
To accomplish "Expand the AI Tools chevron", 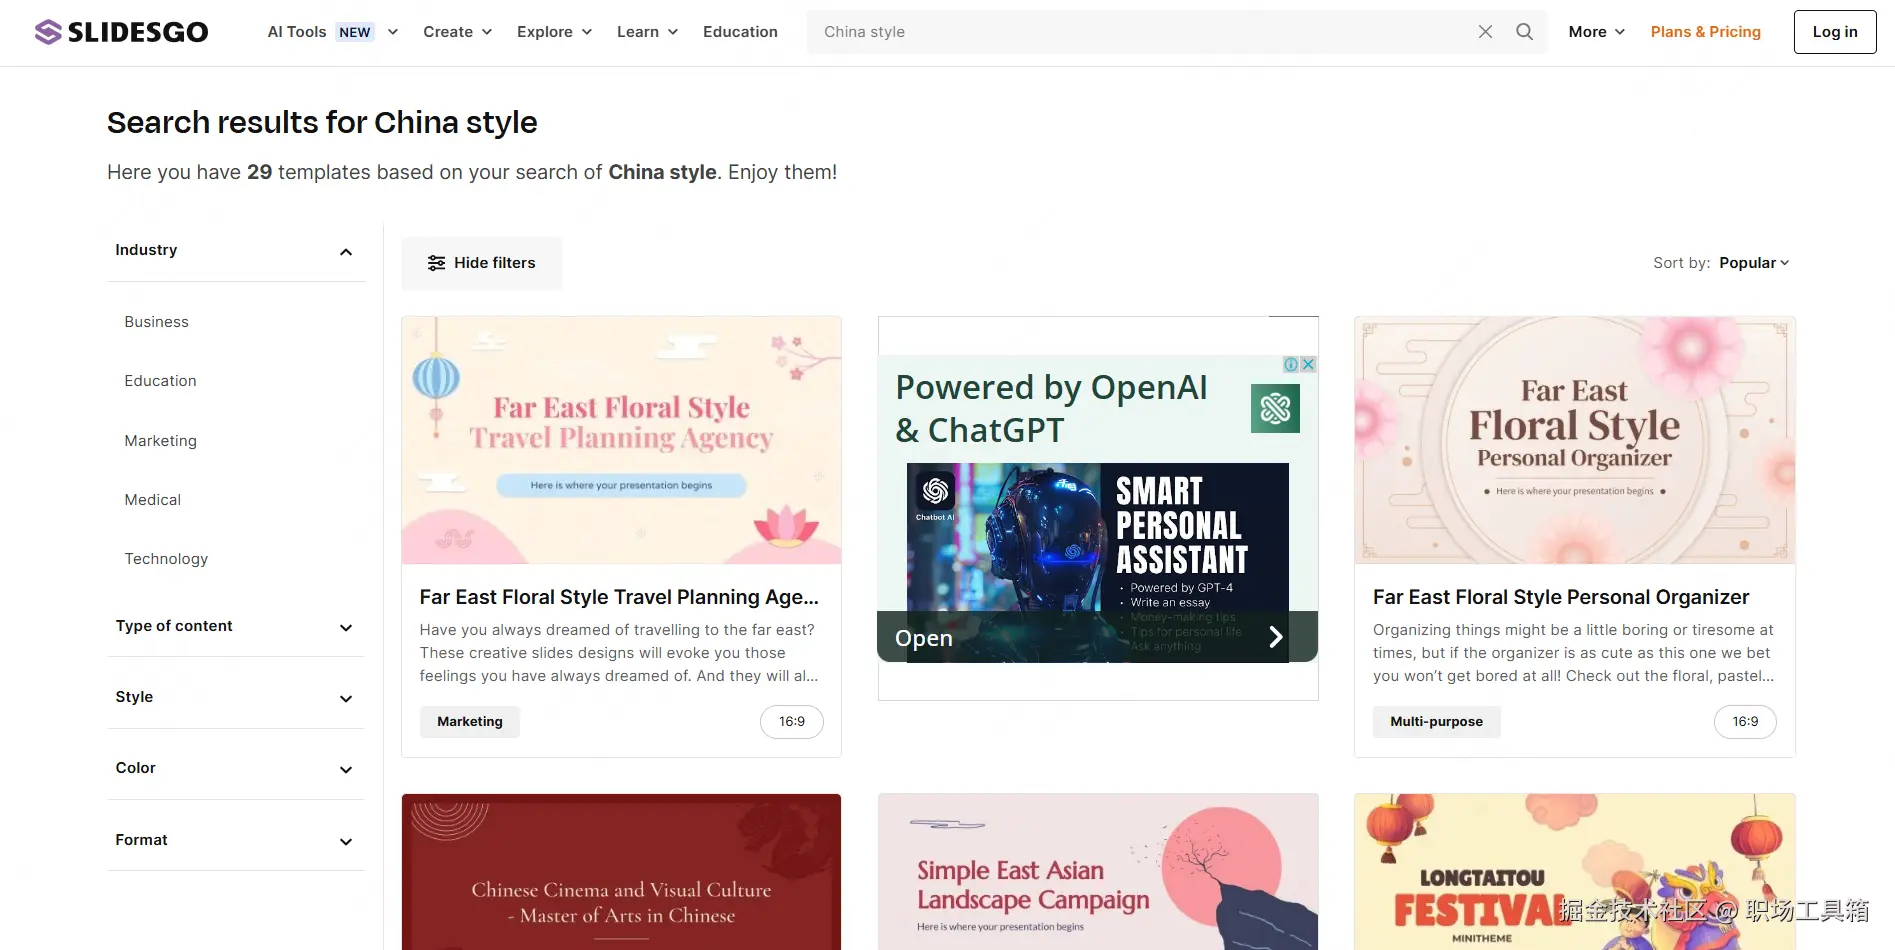I will tap(393, 32).
